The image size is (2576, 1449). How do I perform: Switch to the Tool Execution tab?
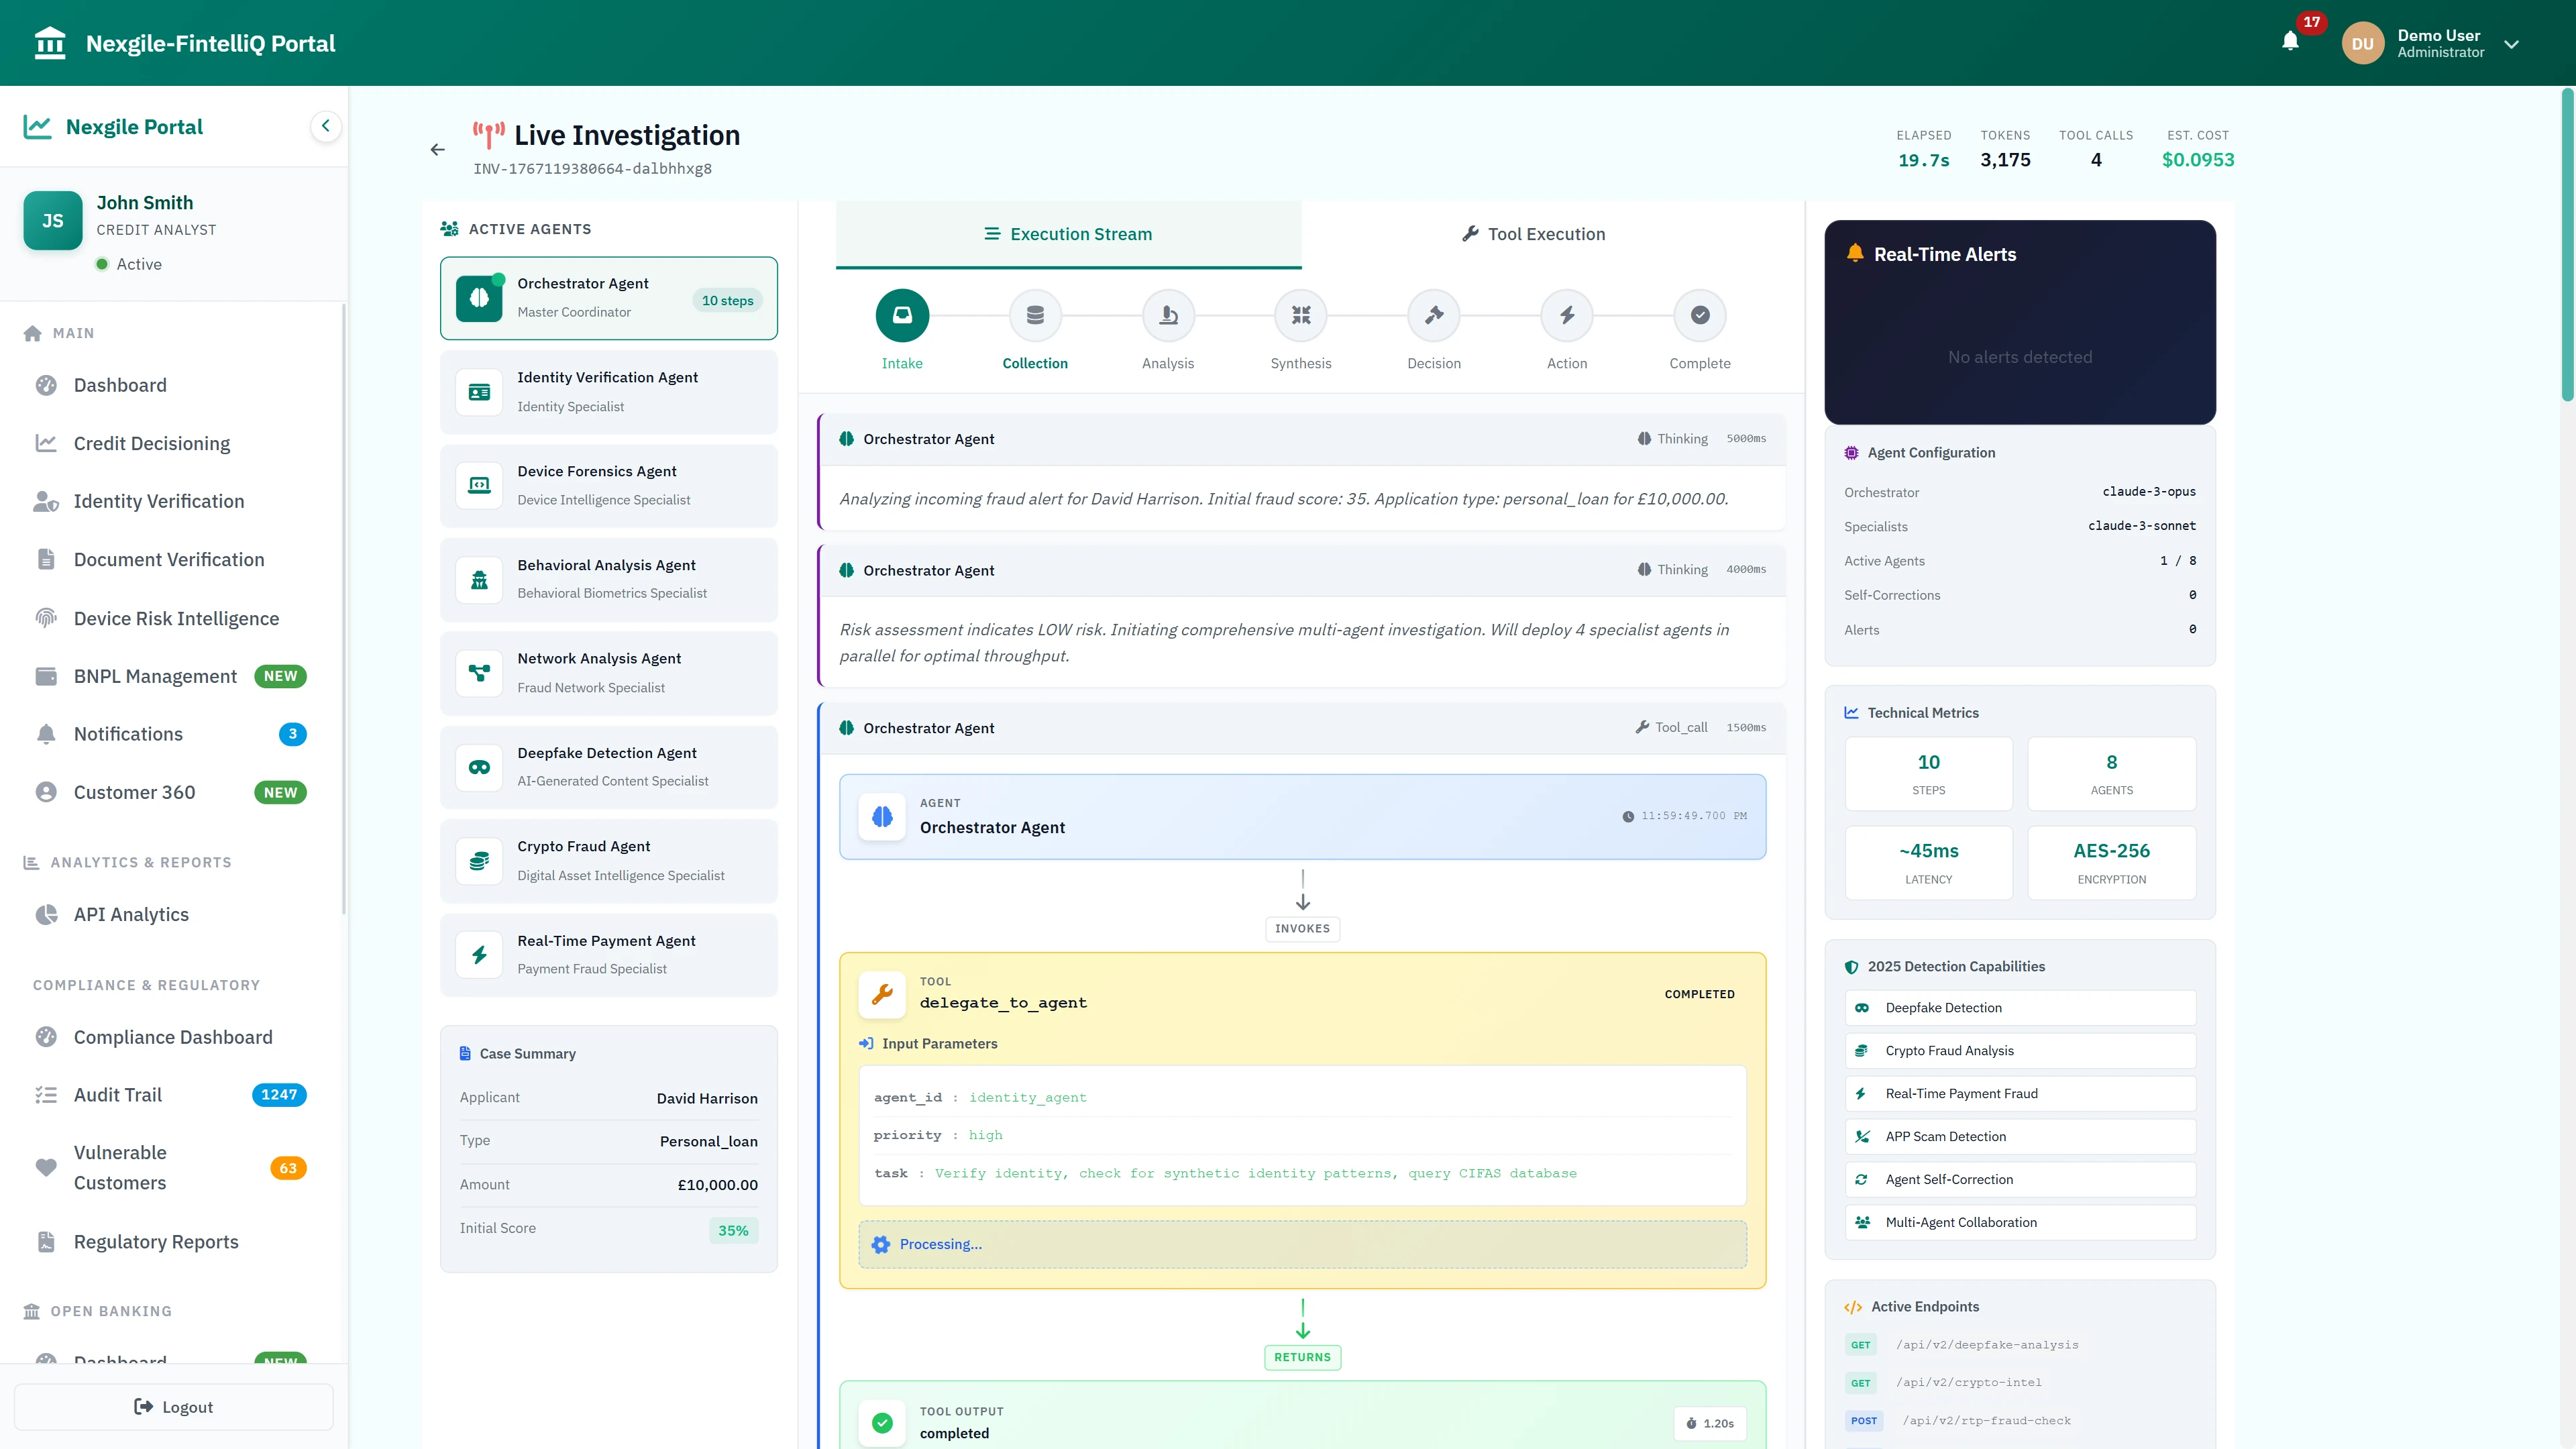click(1533, 234)
